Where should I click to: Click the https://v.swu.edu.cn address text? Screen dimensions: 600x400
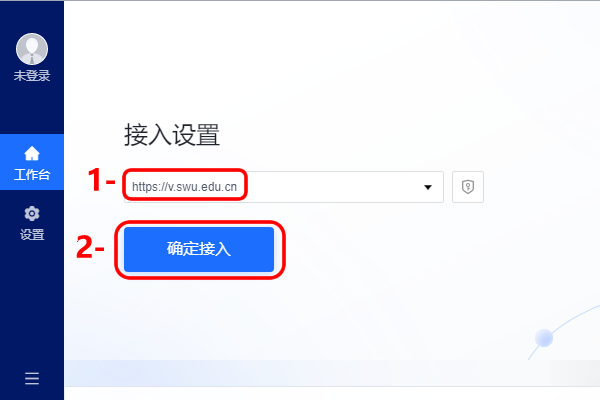click(x=184, y=187)
